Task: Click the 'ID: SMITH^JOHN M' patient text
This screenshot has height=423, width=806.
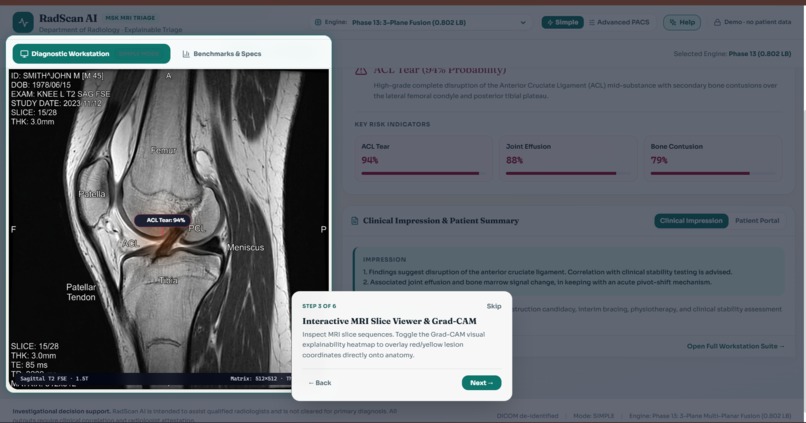Action: pos(57,76)
